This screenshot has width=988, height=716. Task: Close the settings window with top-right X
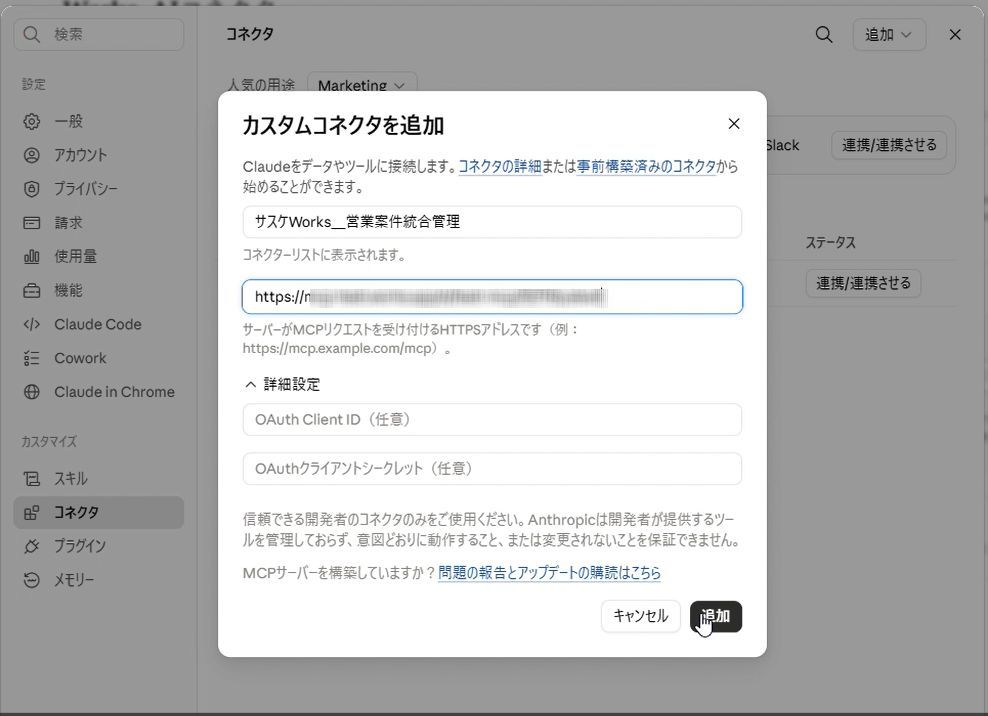[955, 35]
